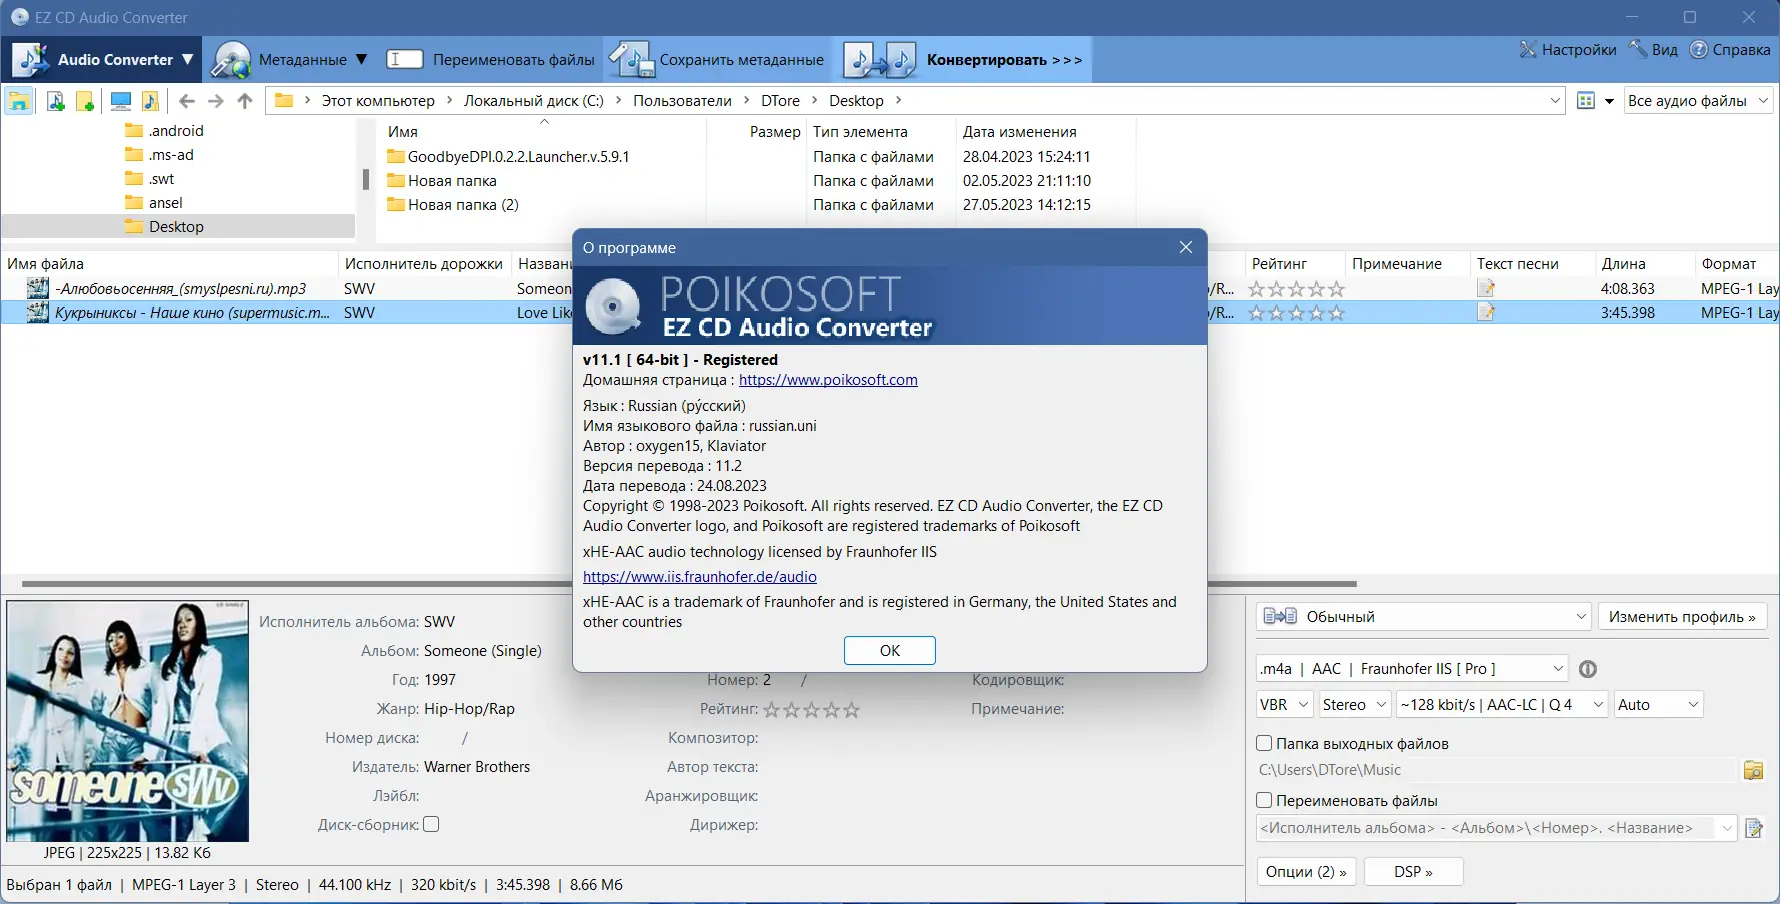Screen dimensions: 1780x904
Task: Toggle the folder tree panel icon
Action: pyautogui.click(x=19, y=101)
